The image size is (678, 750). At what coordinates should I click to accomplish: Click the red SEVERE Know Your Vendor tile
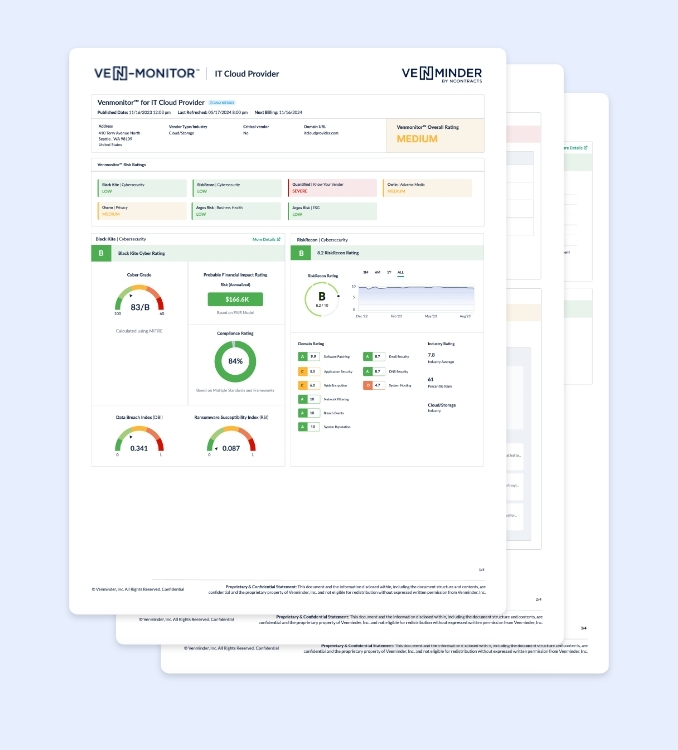pos(333,188)
